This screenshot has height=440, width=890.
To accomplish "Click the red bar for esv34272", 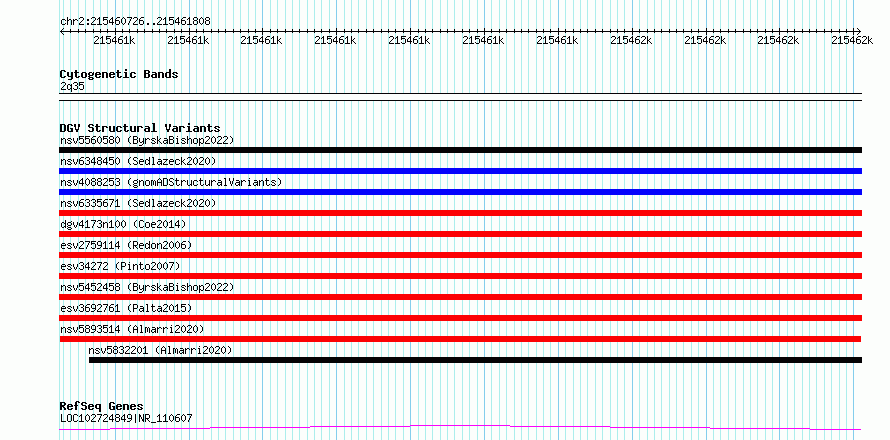I will (x=461, y=276).
